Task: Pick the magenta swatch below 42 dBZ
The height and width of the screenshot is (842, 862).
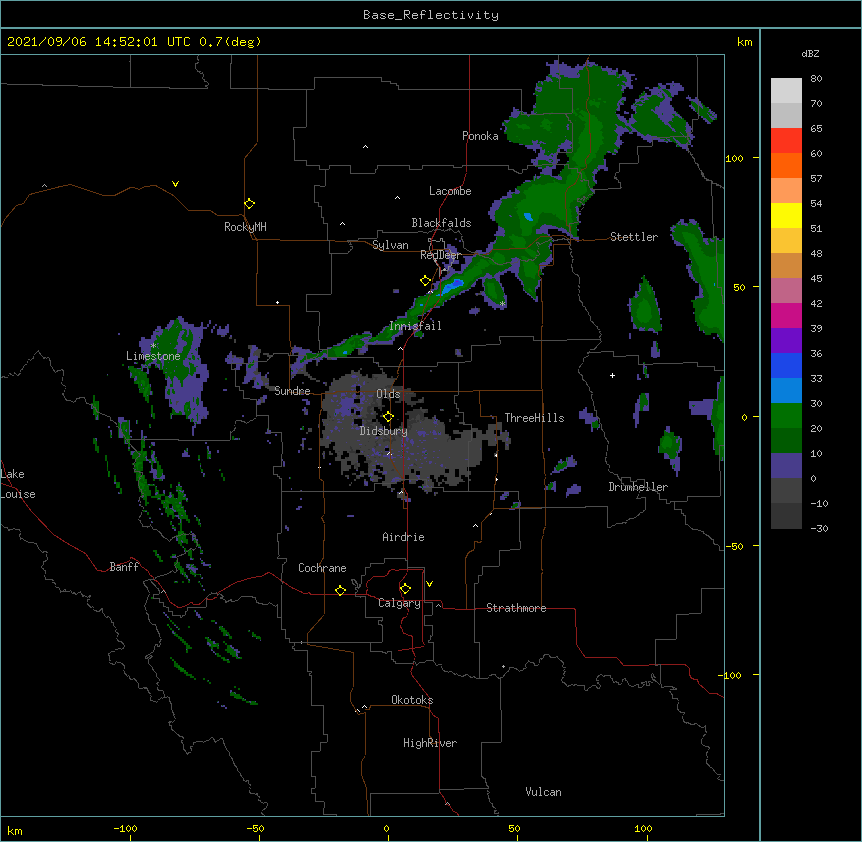Action: [786, 315]
